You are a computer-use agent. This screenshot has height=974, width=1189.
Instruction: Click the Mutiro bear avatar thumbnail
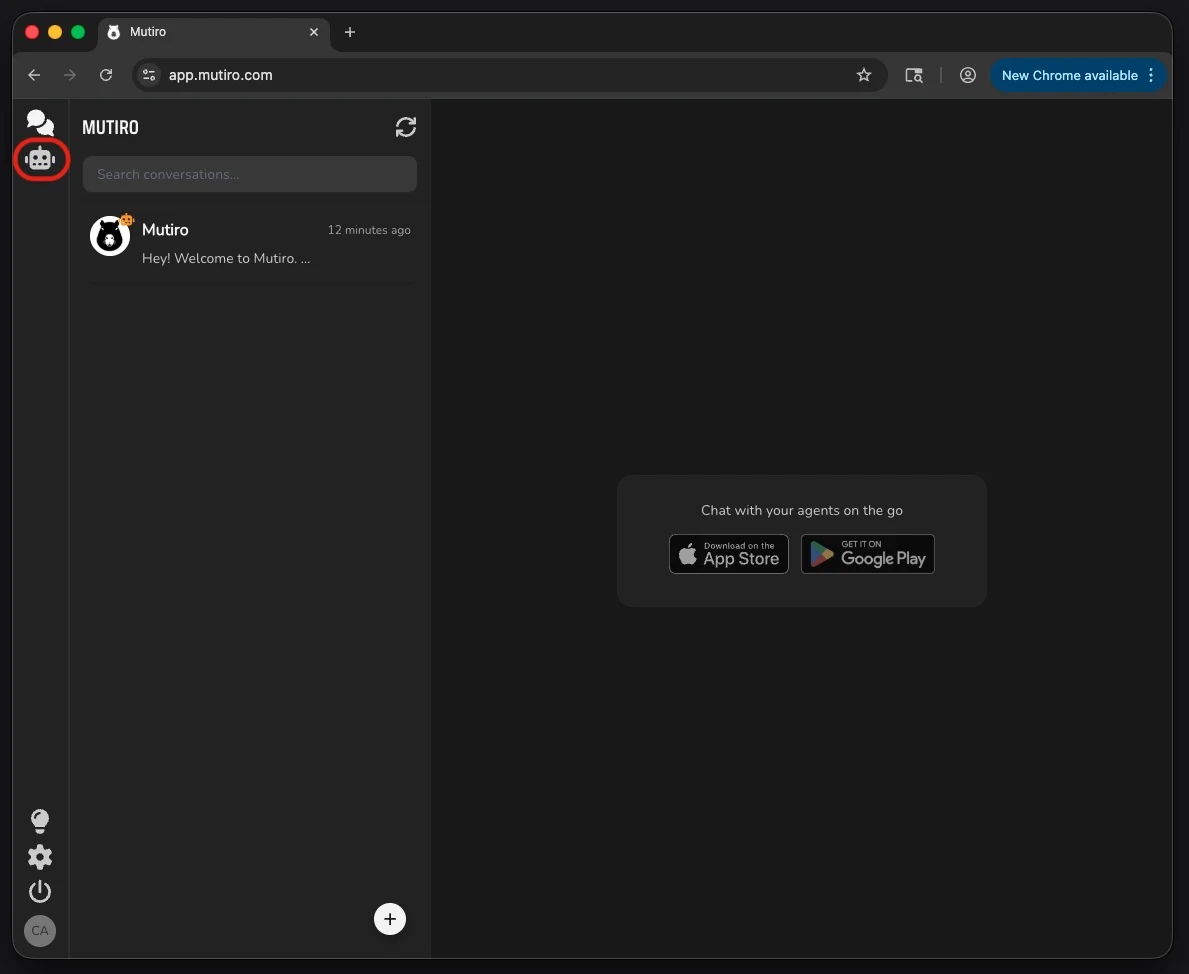point(110,236)
